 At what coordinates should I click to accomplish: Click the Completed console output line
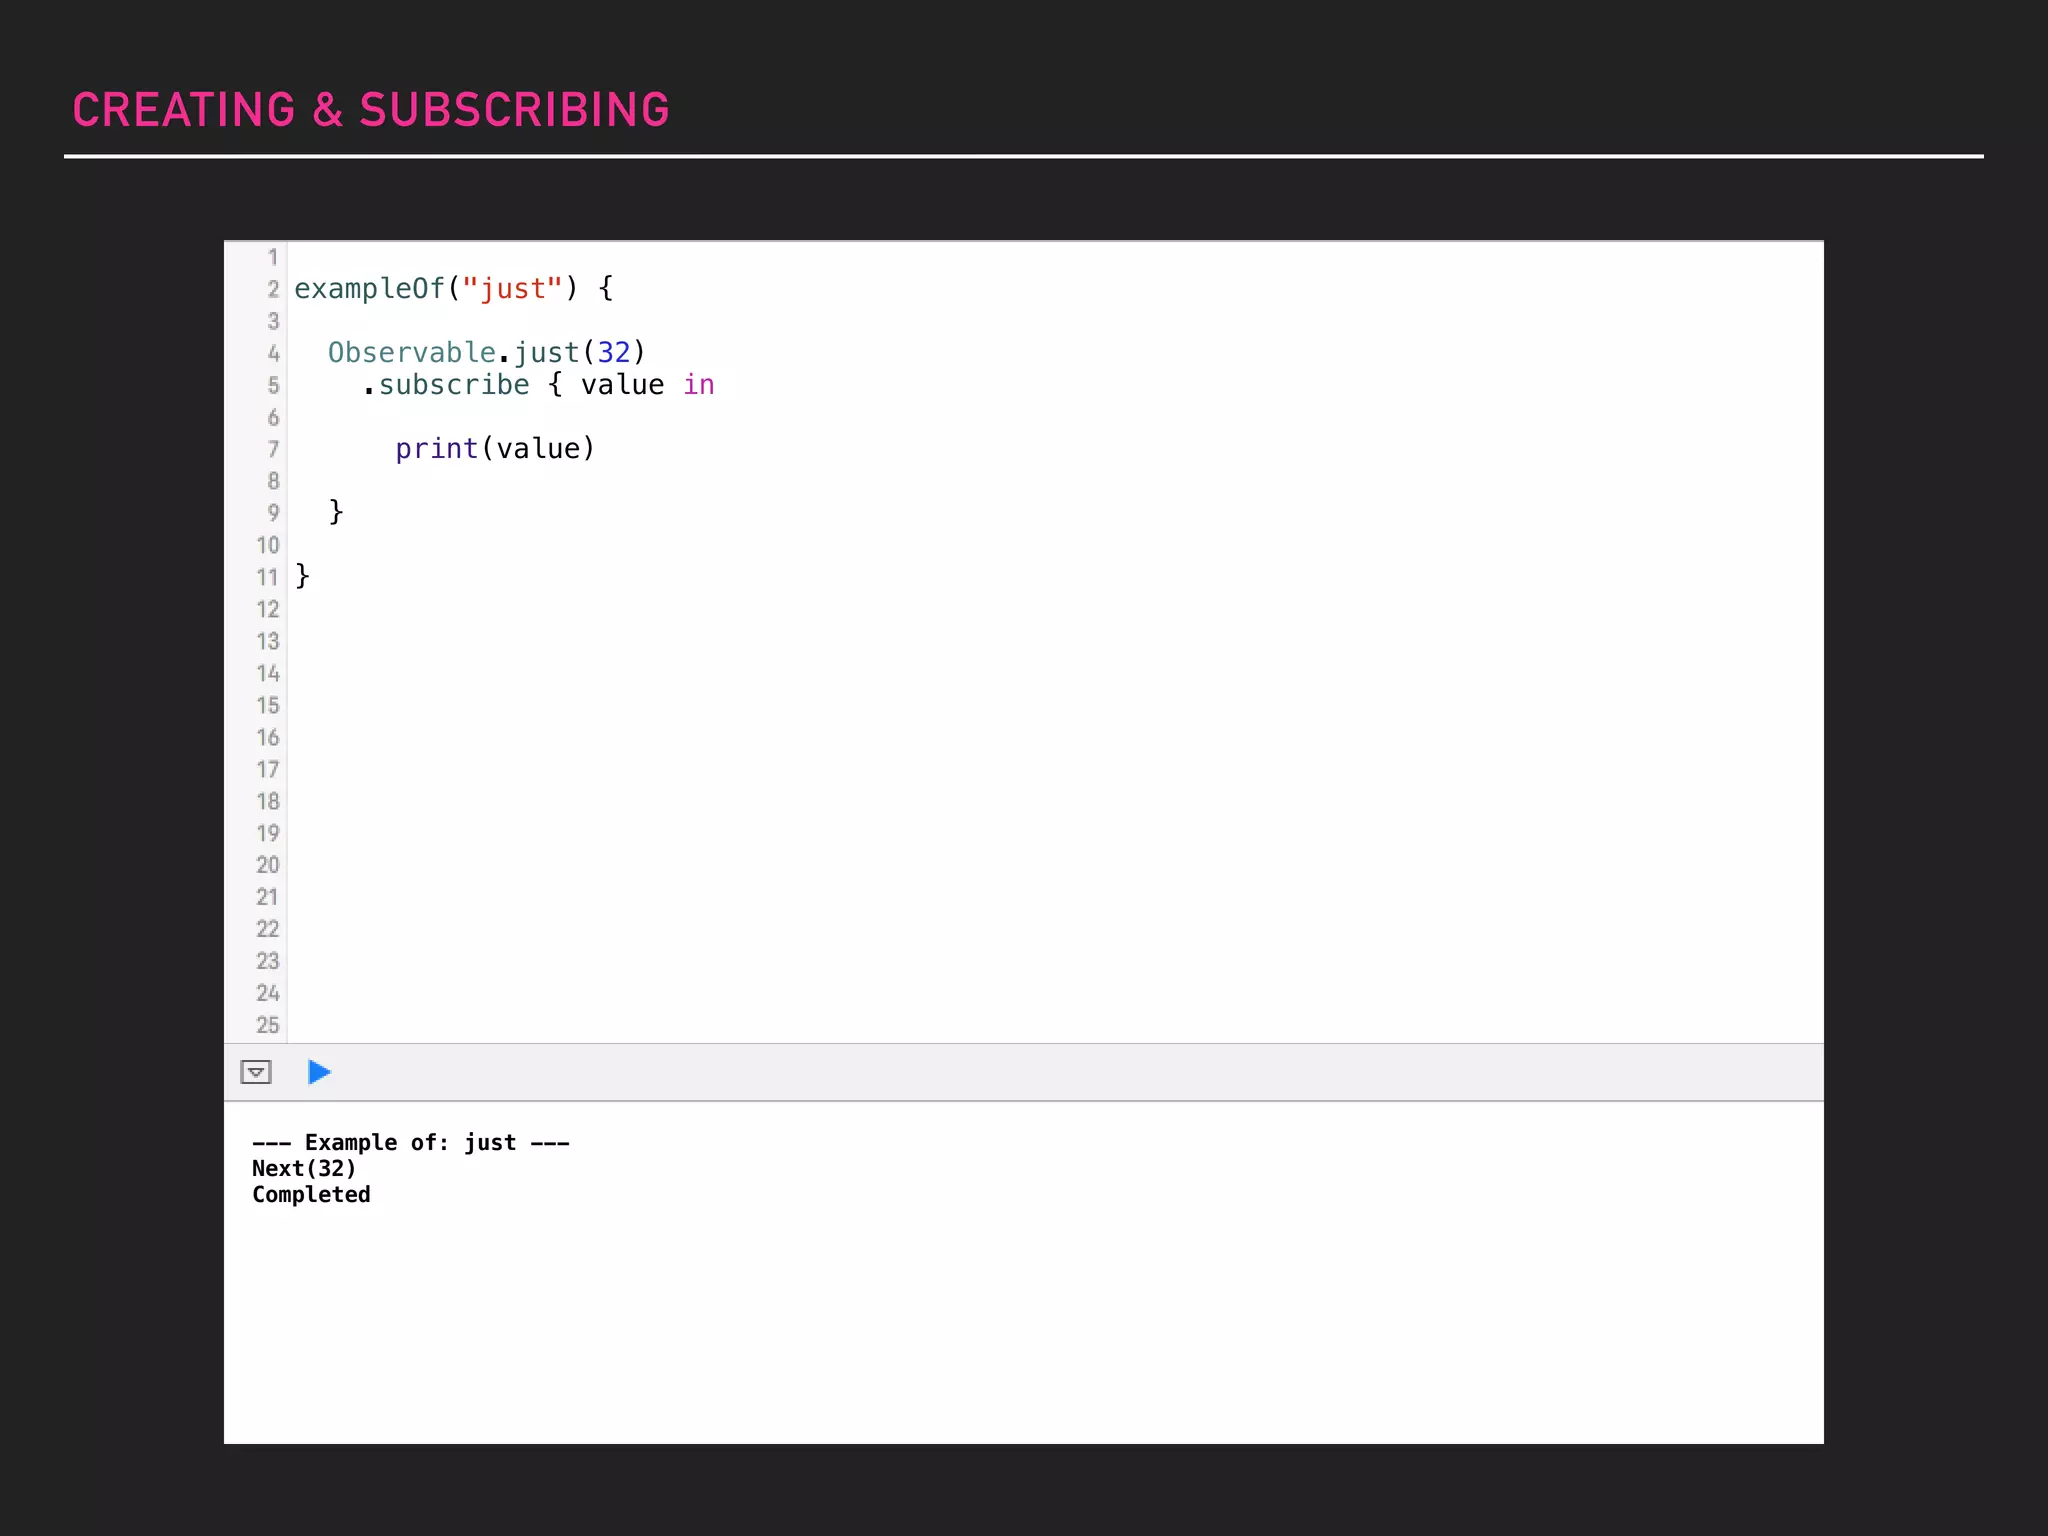click(x=311, y=1194)
